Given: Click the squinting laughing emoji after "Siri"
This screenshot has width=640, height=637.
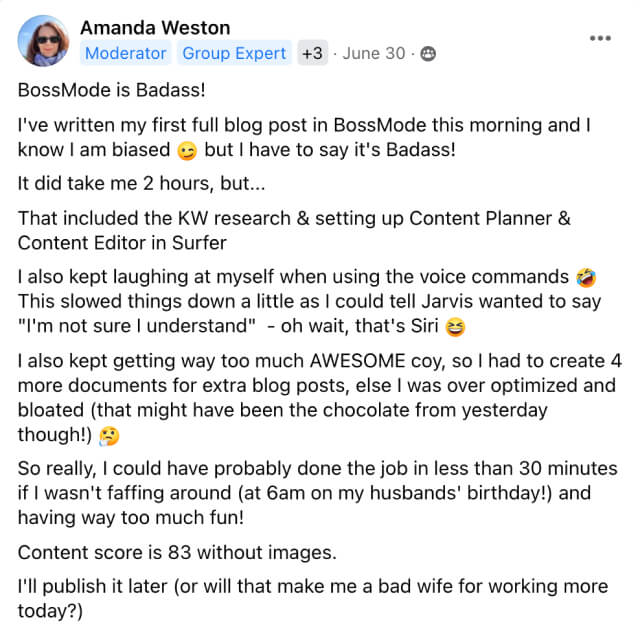Looking at the screenshot, I should [455, 327].
